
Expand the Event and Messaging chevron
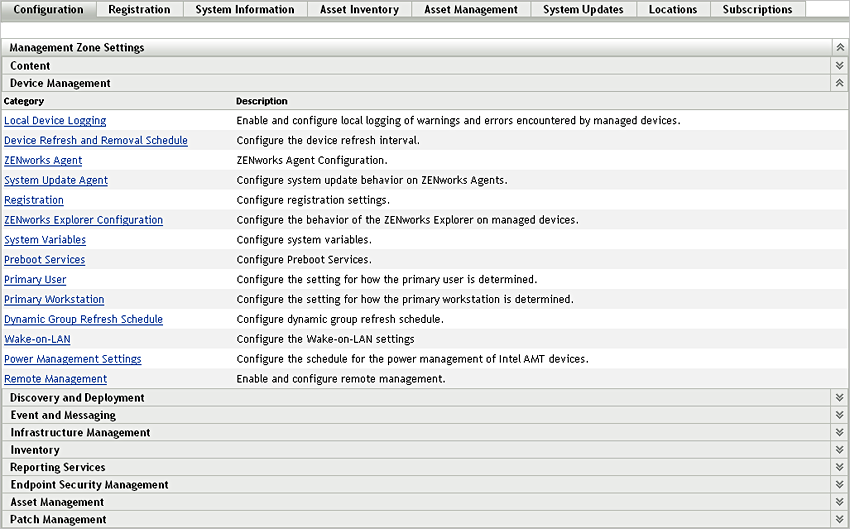coord(839,415)
